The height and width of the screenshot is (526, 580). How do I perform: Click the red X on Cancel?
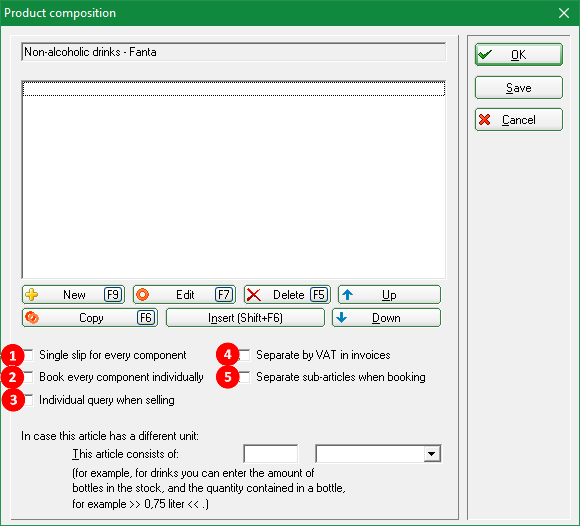[x=485, y=119]
